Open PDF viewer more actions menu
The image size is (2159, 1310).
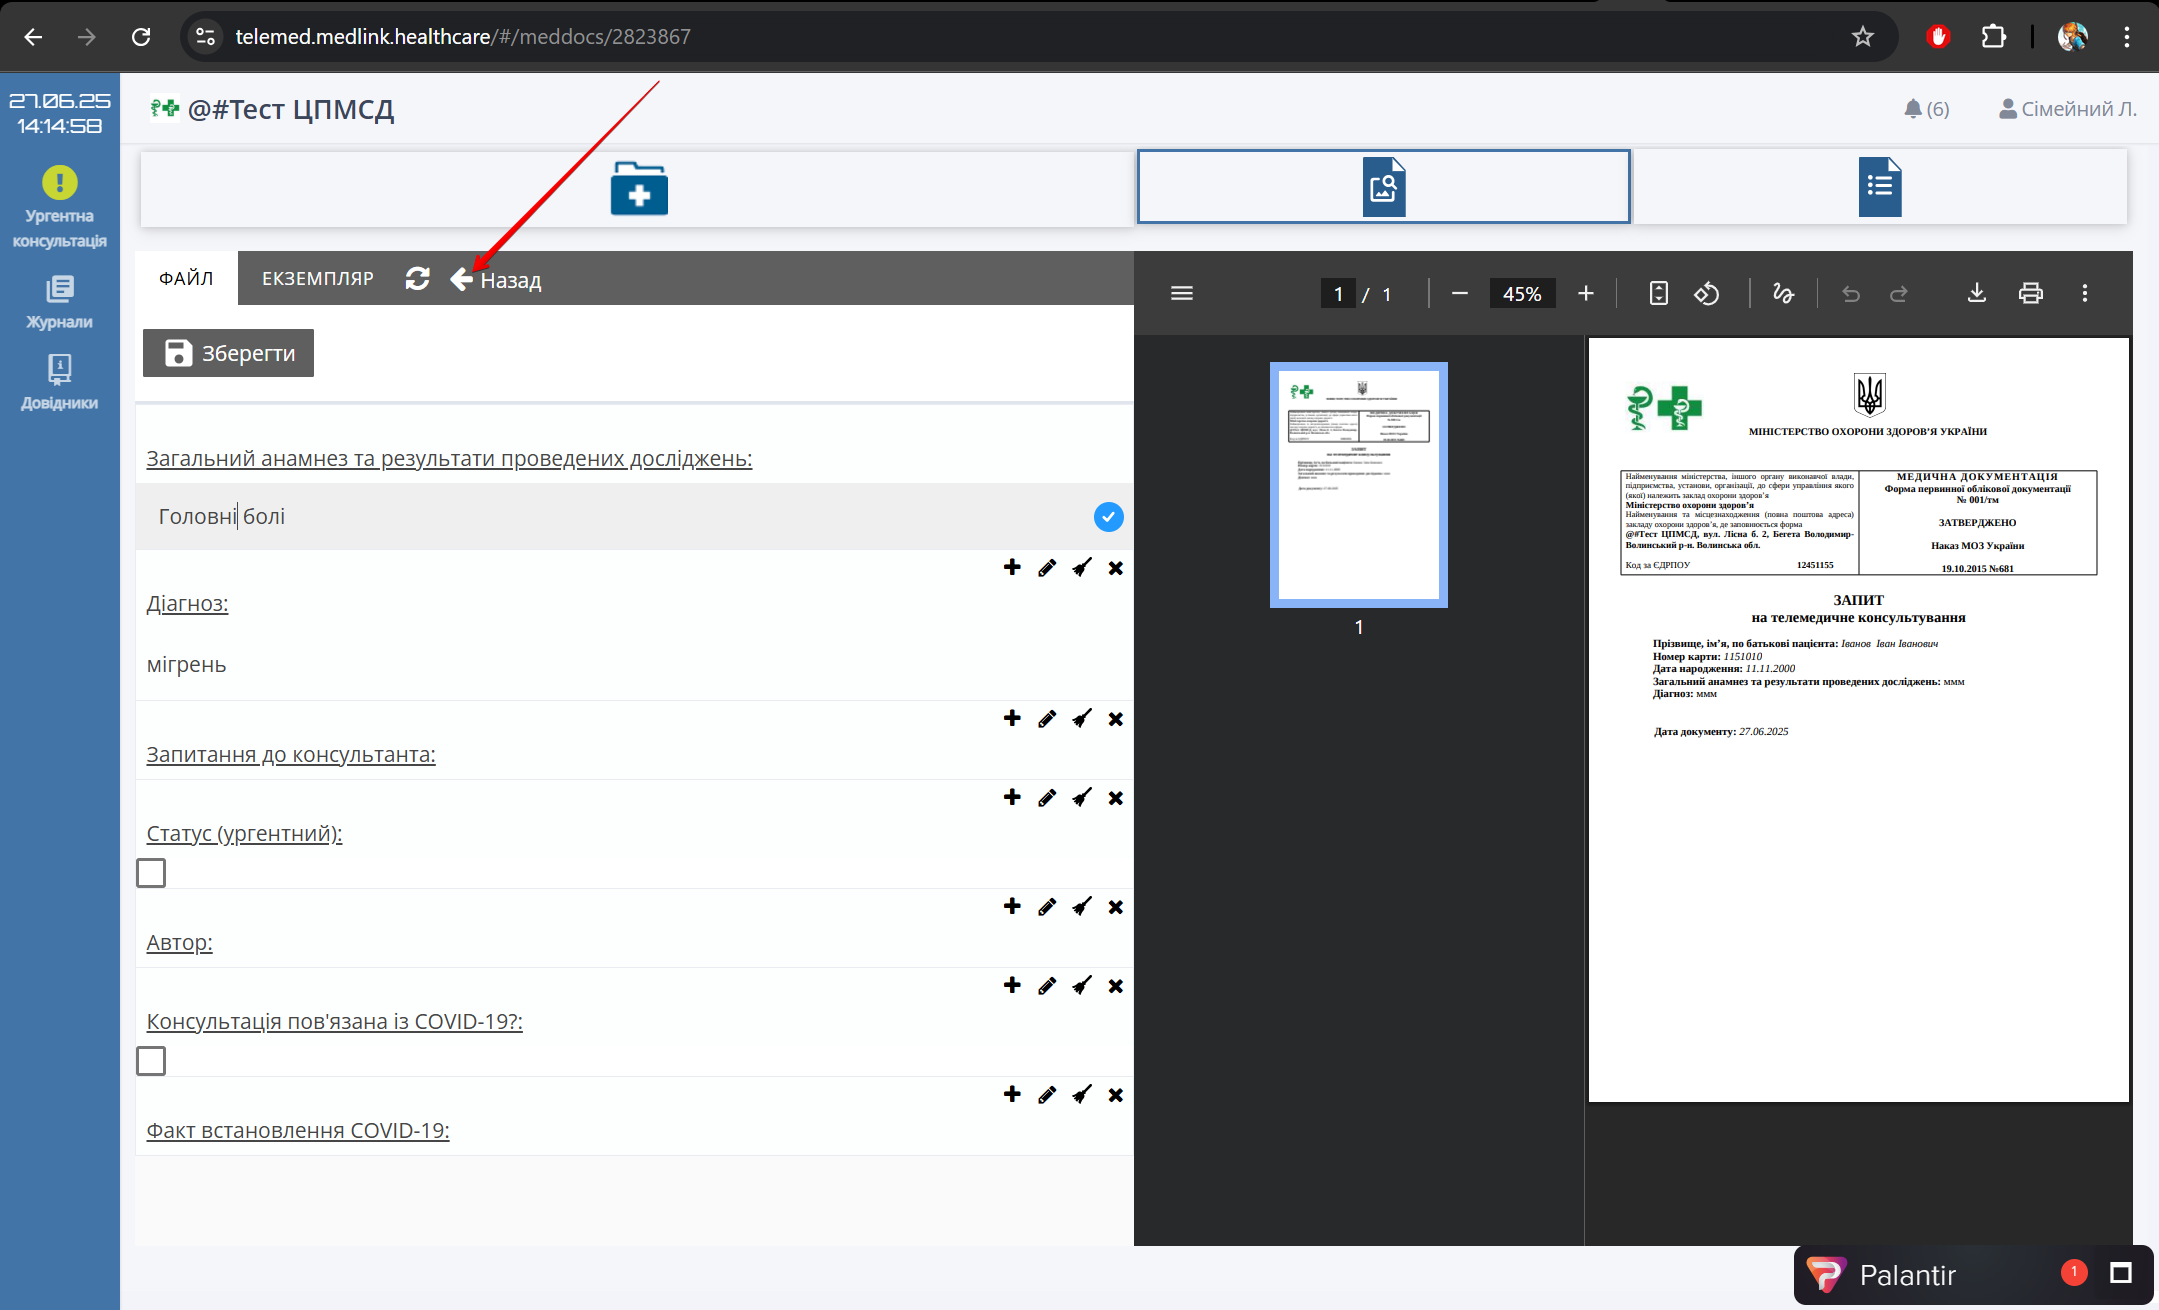click(2084, 293)
